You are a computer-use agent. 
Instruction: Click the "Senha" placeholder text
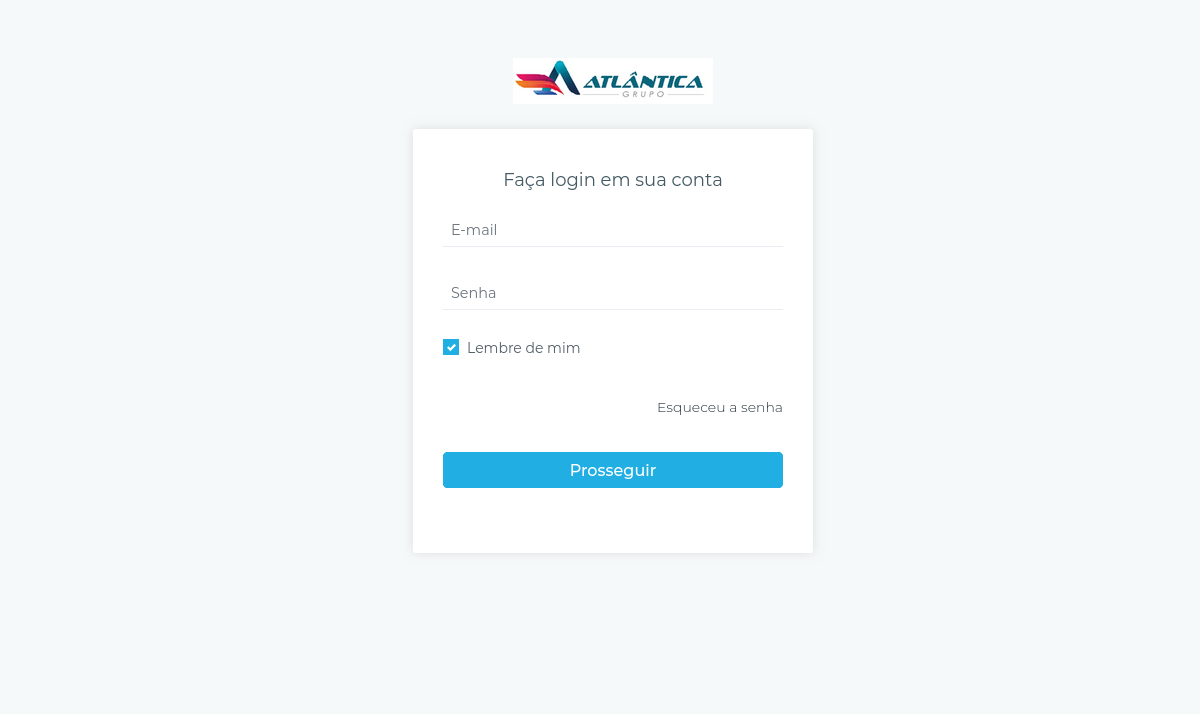(x=474, y=293)
